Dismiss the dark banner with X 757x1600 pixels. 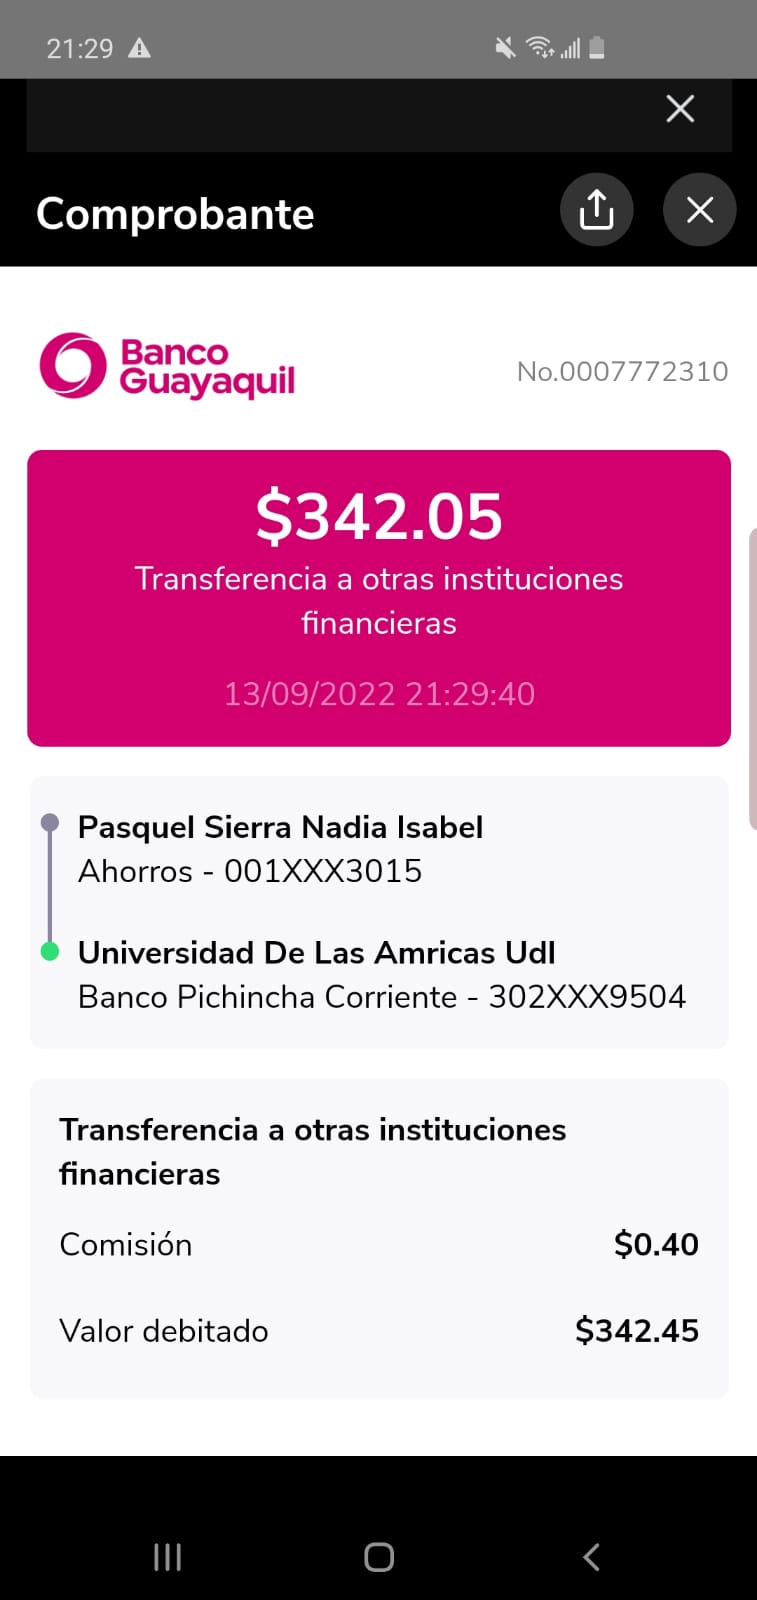click(680, 109)
